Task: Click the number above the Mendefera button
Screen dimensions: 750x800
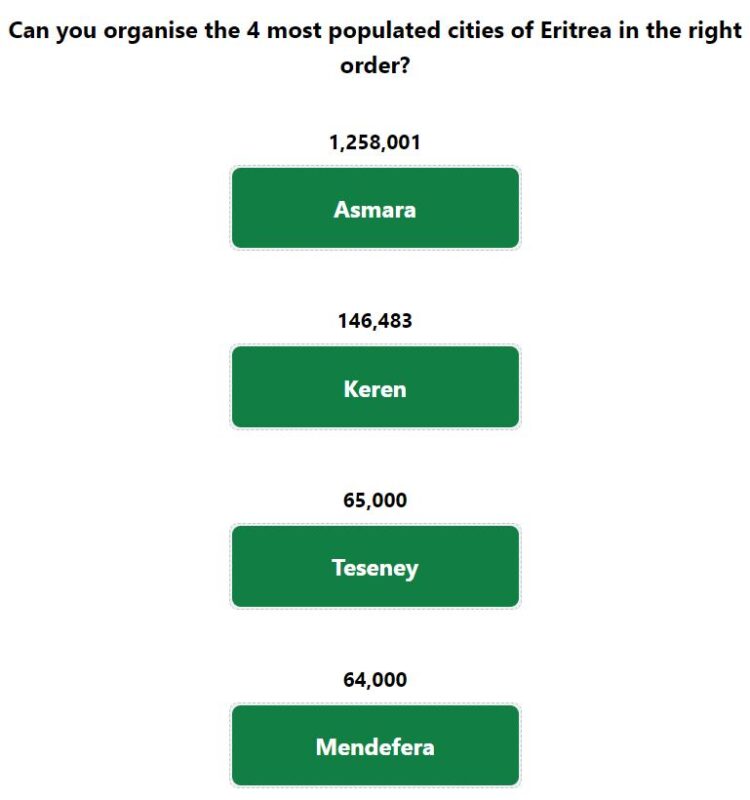Action: coord(375,680)
